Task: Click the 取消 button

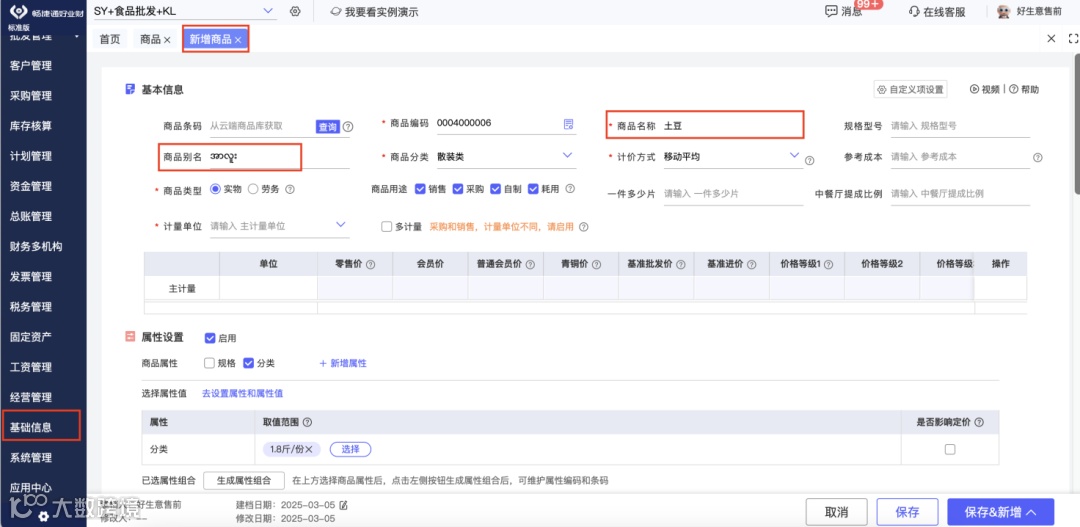Action: click(836, 512)
